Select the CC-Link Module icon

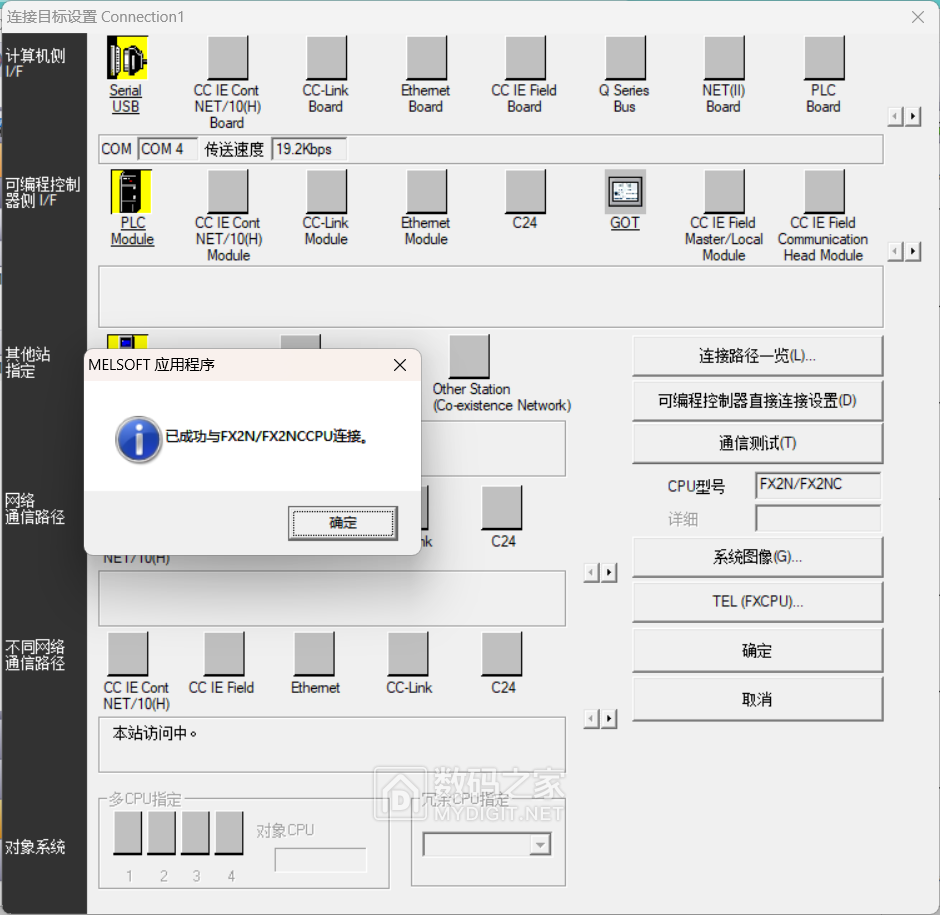point(326,191)
